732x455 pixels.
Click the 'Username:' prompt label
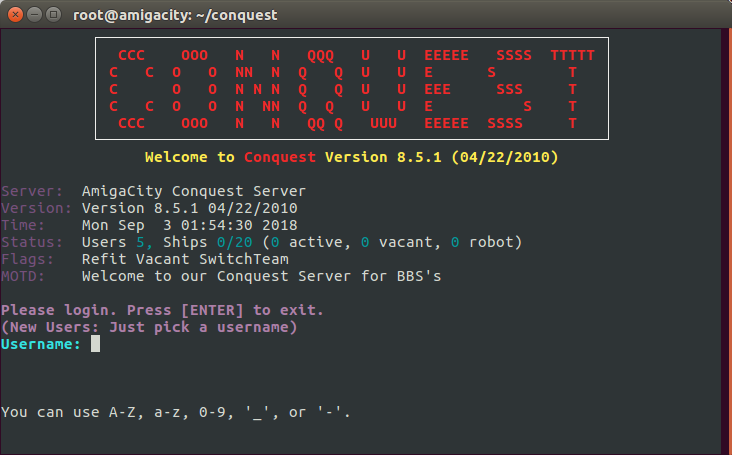tap(41, 344)
